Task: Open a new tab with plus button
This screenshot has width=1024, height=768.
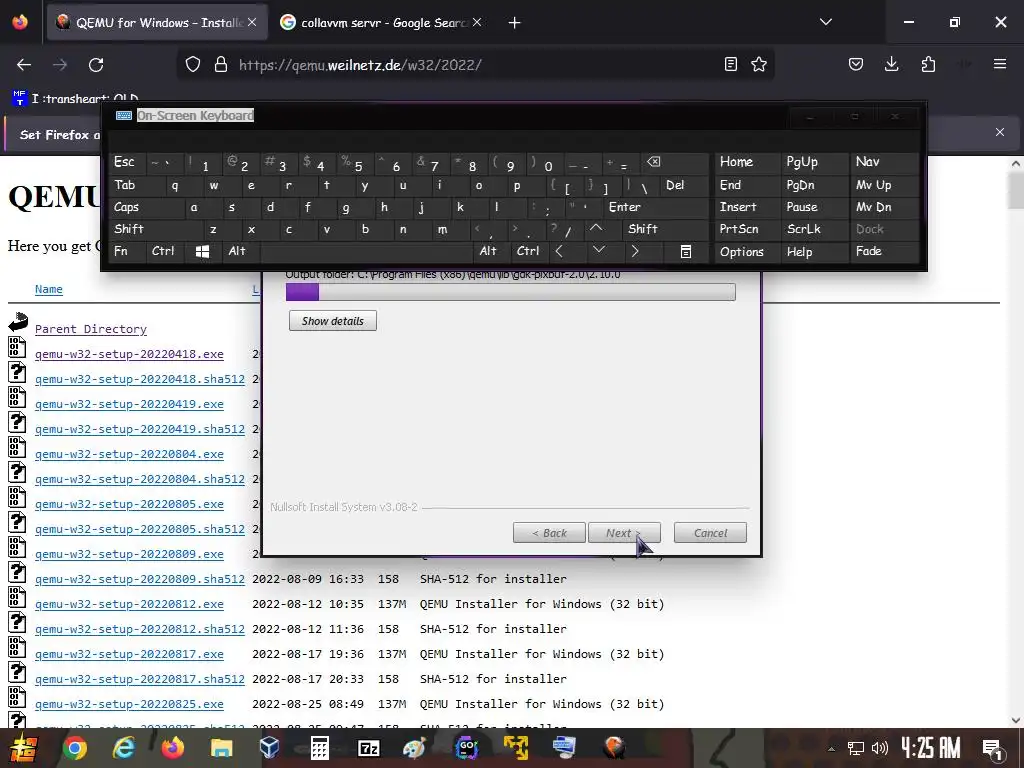Action: click(x=515, y=23)
